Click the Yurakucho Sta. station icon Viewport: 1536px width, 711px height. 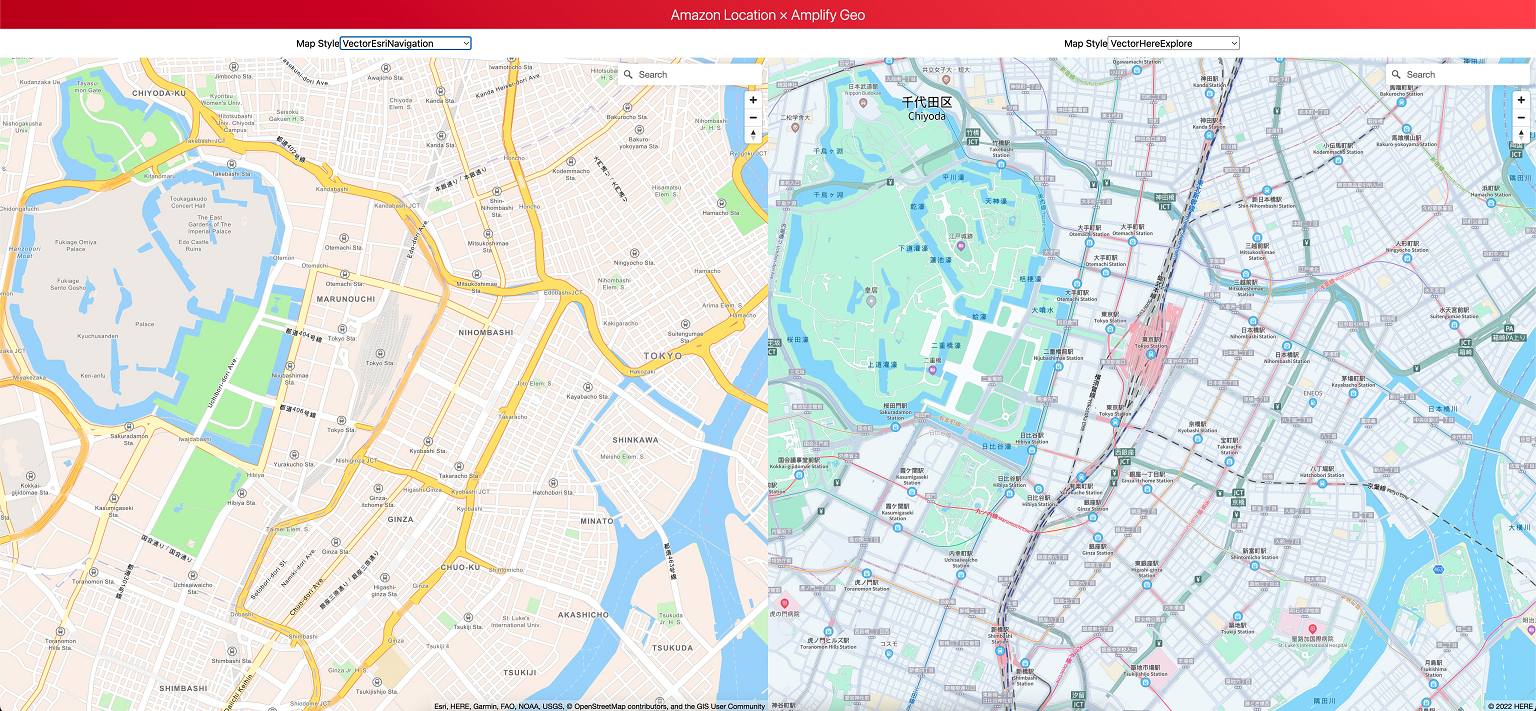coord(294,454)
